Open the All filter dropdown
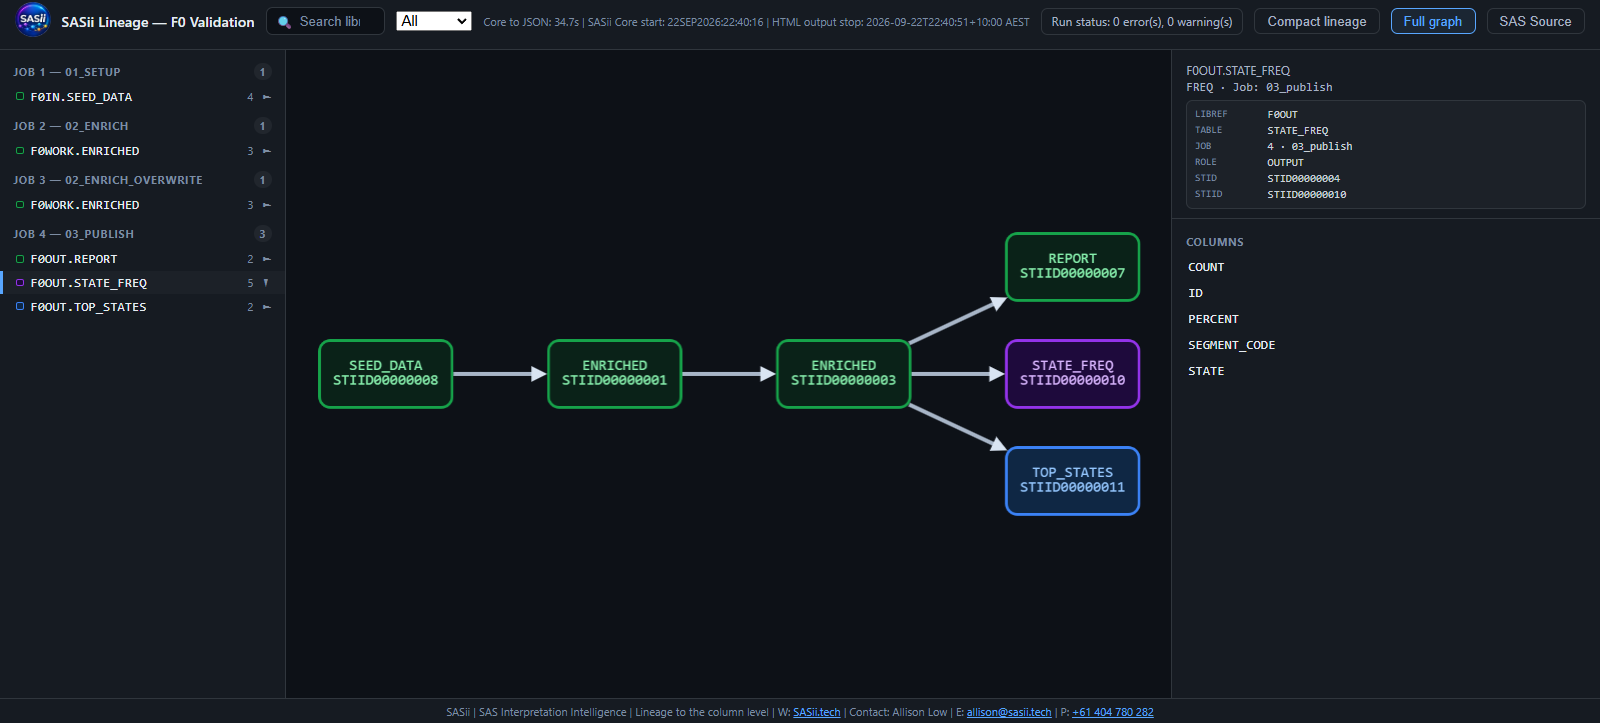Image resolution: width=1600 pixels, height=723 pixels. [x=434, y=21]
